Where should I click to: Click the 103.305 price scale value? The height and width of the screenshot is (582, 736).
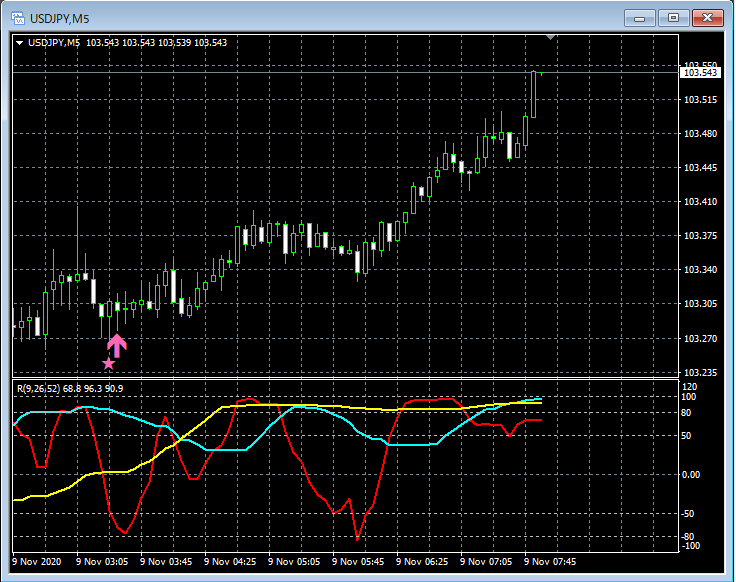coord(700,304)
